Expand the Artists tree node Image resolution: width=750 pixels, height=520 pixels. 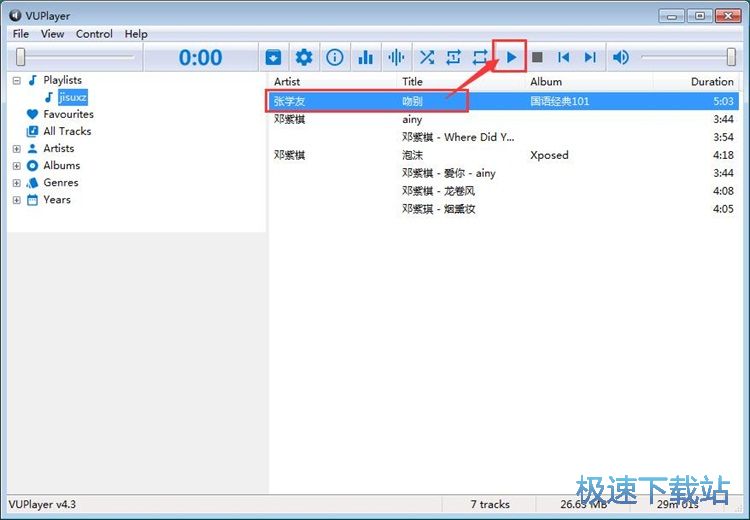pos(17,149)
